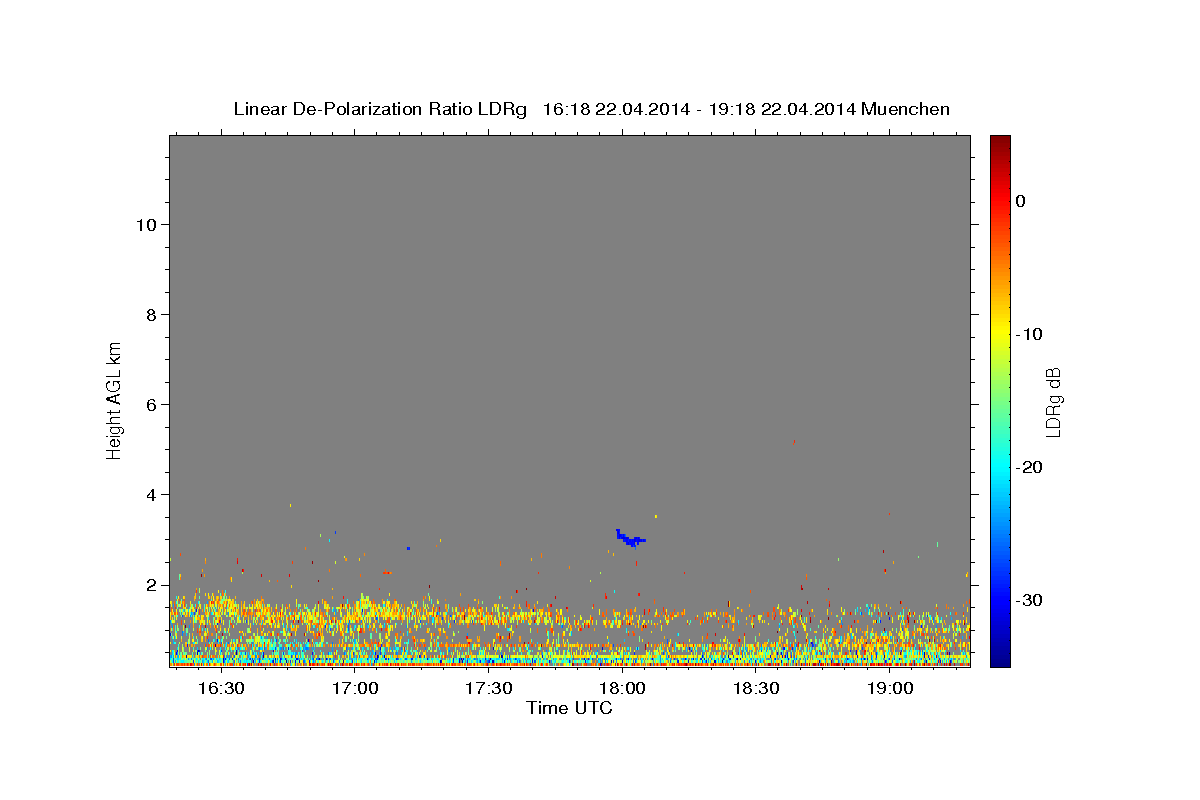The image size is (1200, 800).
Task: Click the height tick label 2
Action: tap(153, 585)
